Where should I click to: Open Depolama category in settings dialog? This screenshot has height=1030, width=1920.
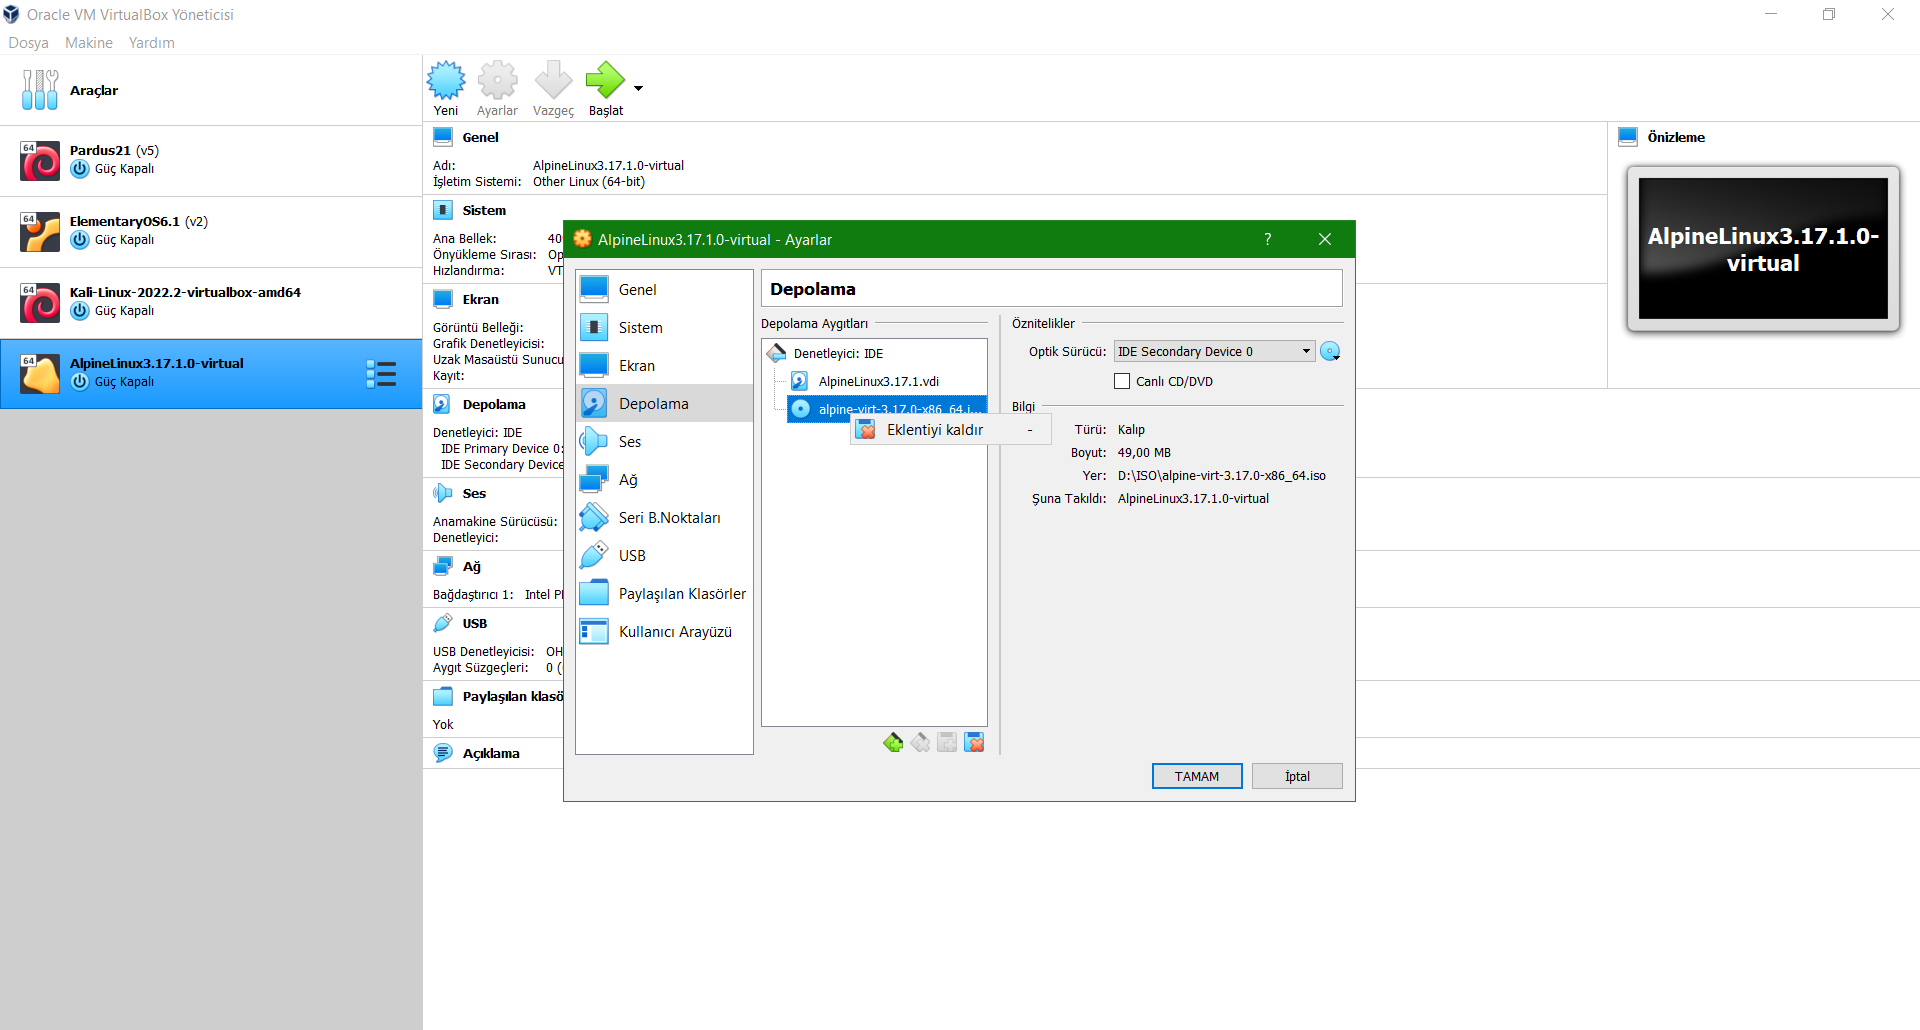[x=664, y=404]
